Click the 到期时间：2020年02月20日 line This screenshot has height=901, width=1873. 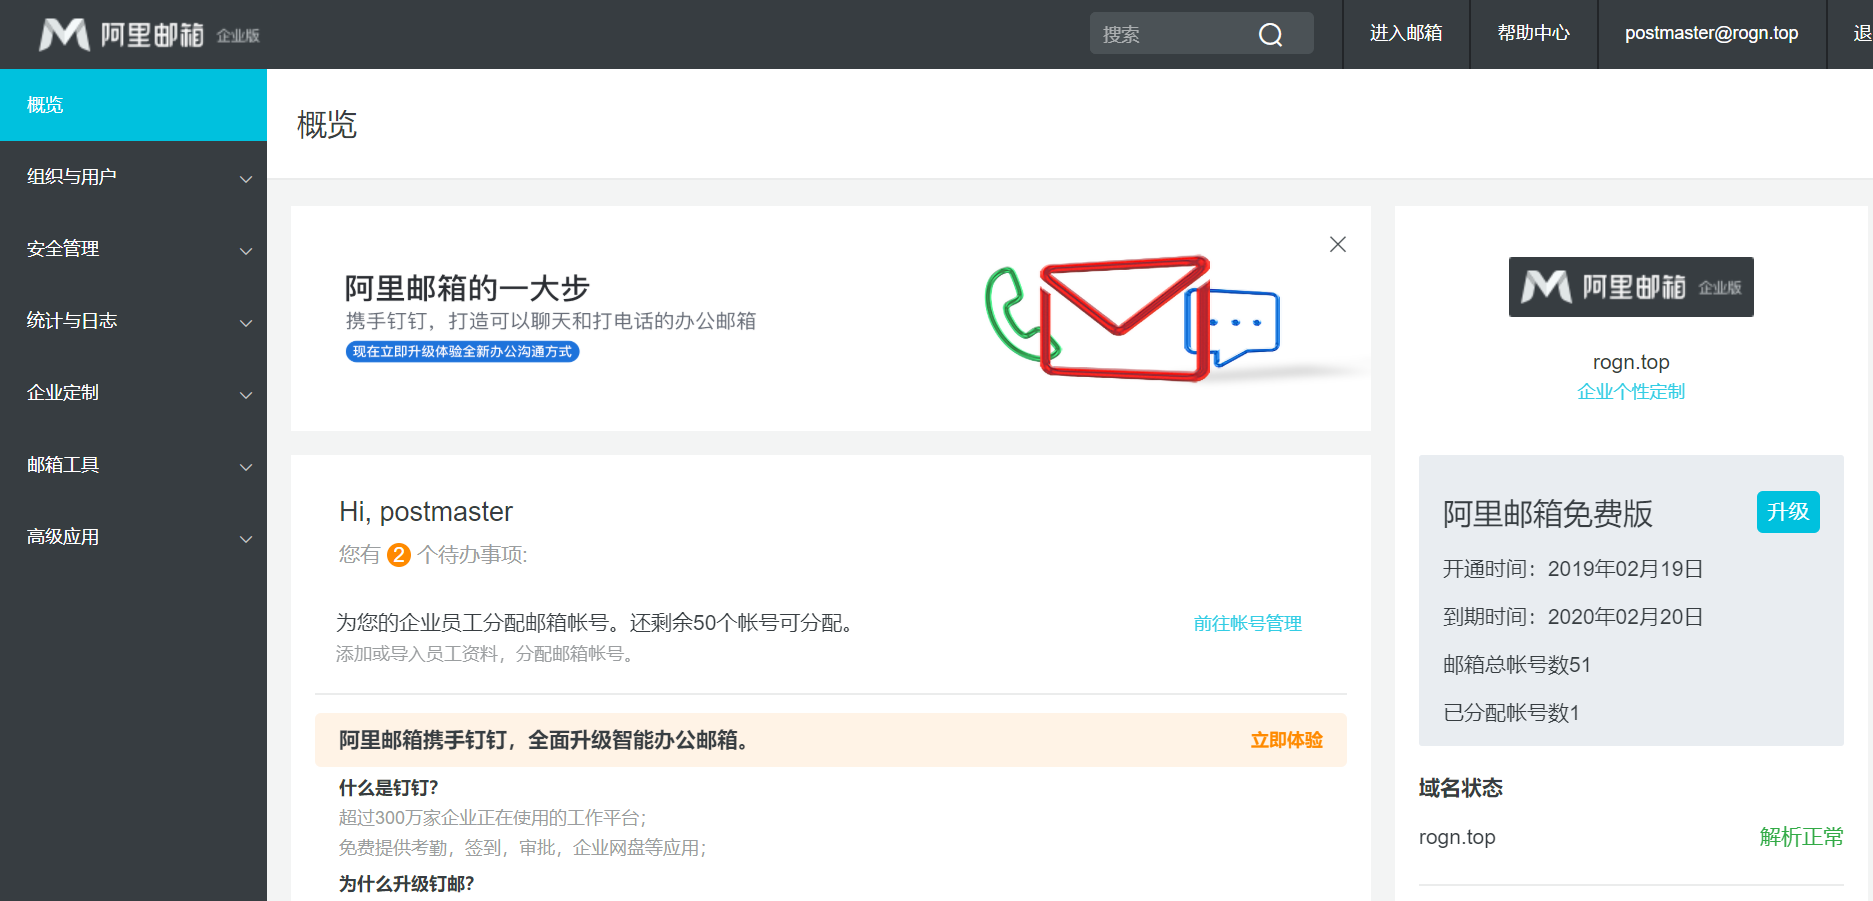[1573, 617]
